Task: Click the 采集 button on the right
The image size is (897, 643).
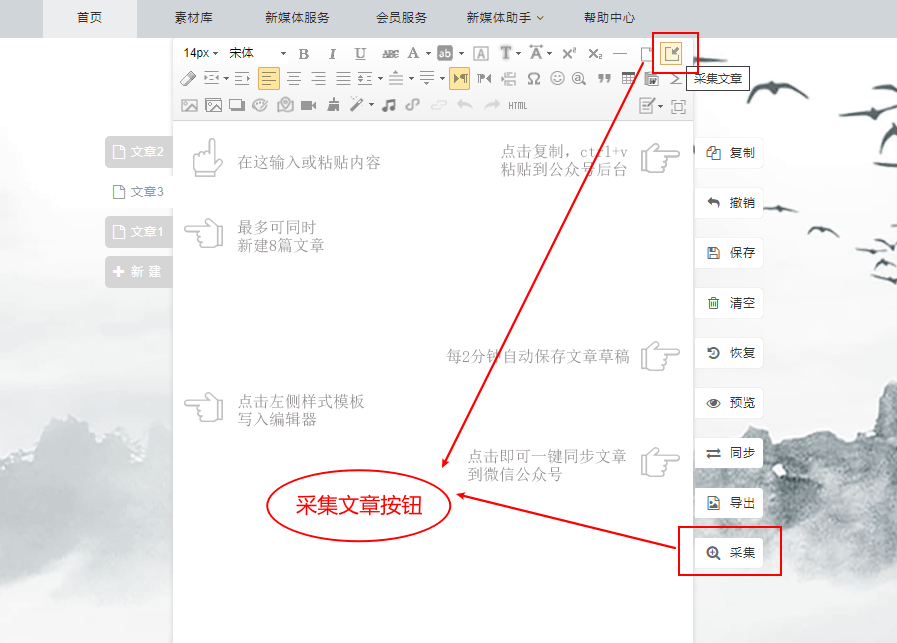Action: [730, 553]
